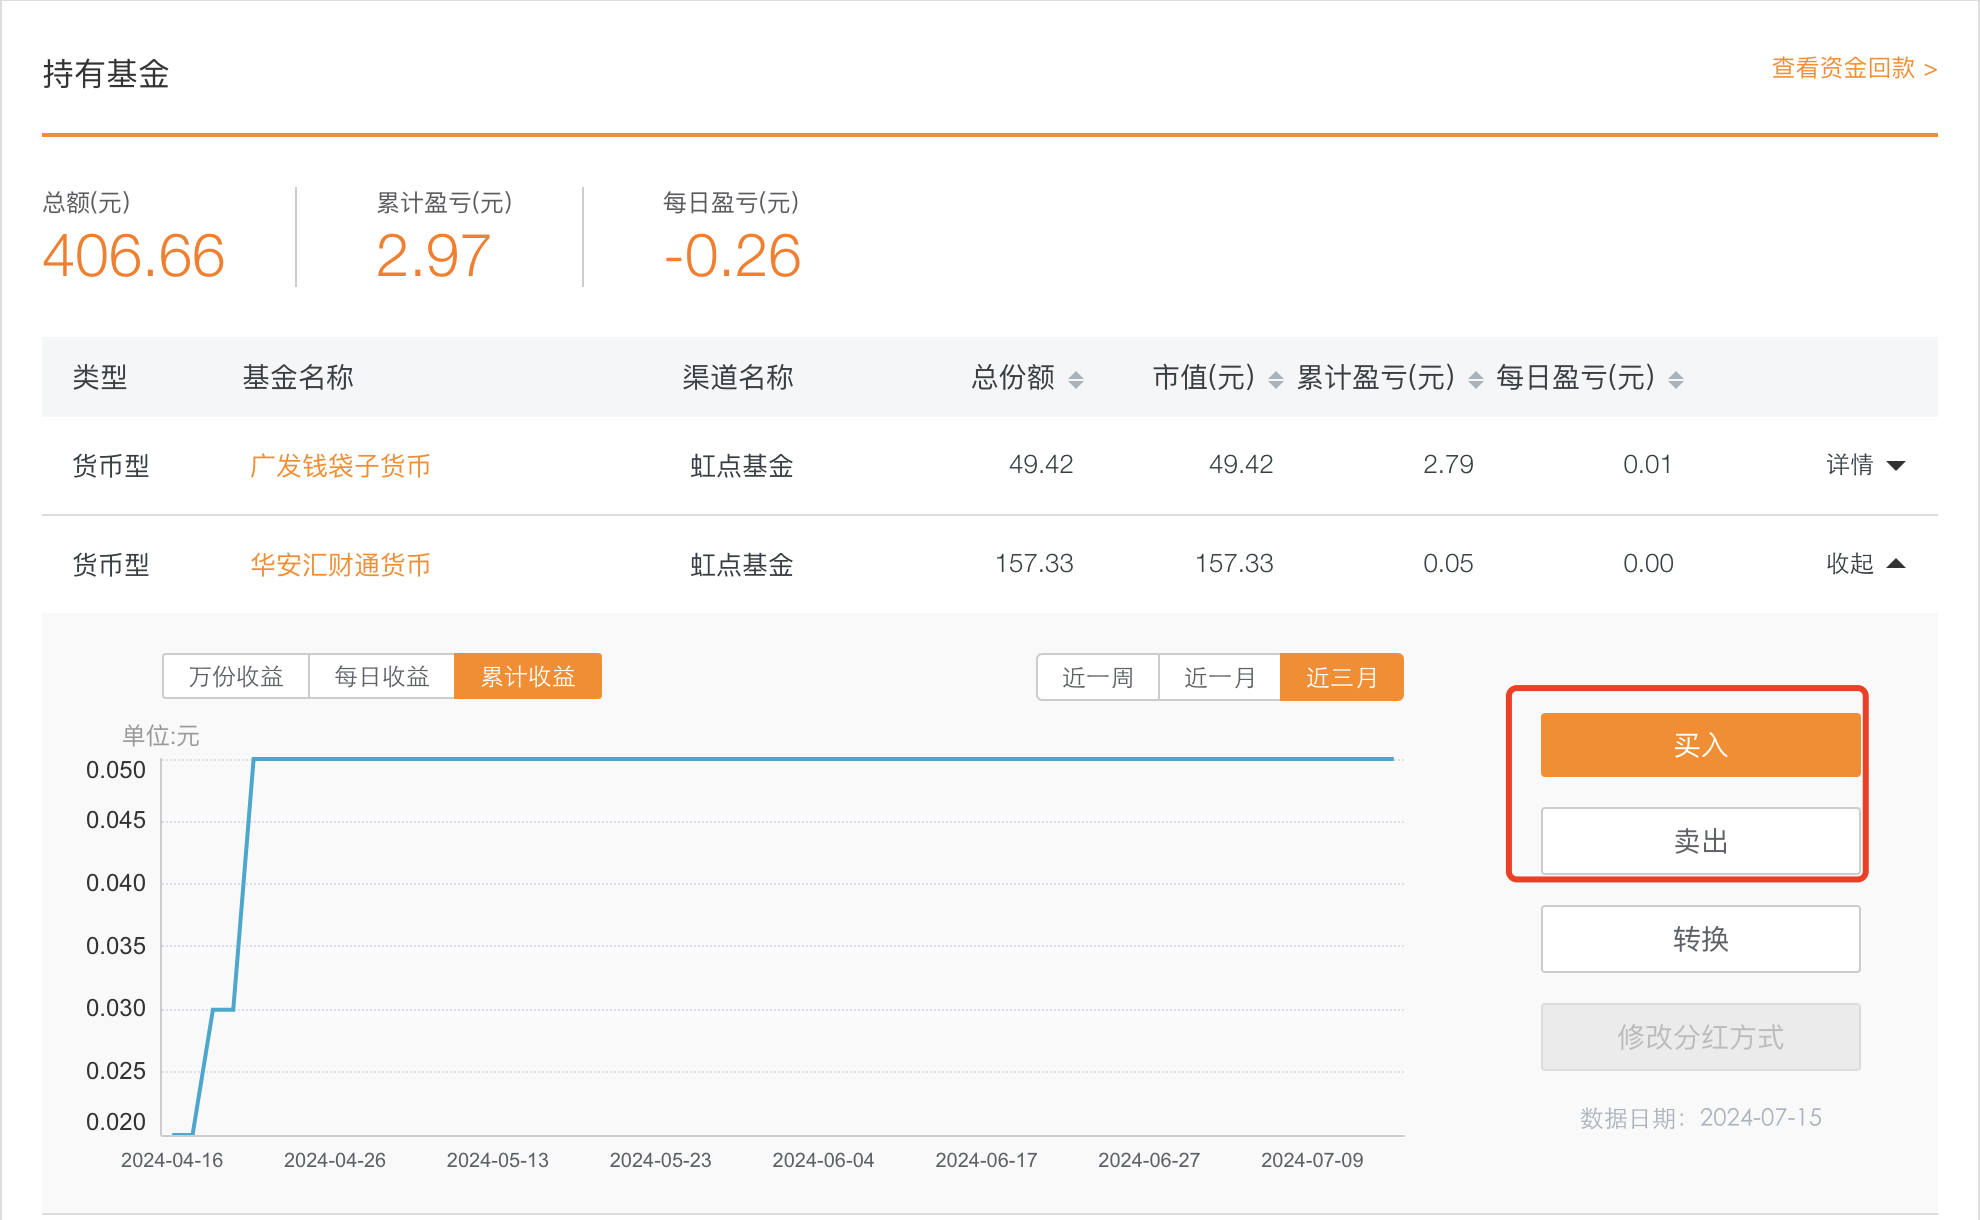Open 查看资金回款 link
Screen dimensions: 1980x1220
(x=1854, y=68)
